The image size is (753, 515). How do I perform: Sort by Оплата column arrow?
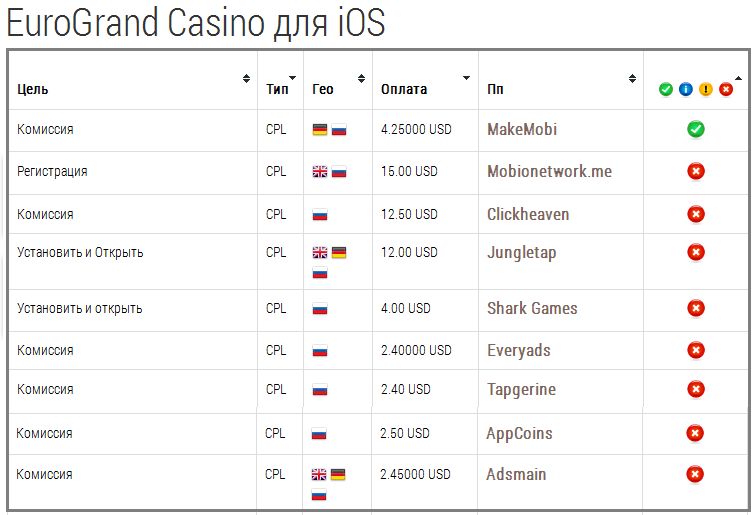[x=466, y=78]
